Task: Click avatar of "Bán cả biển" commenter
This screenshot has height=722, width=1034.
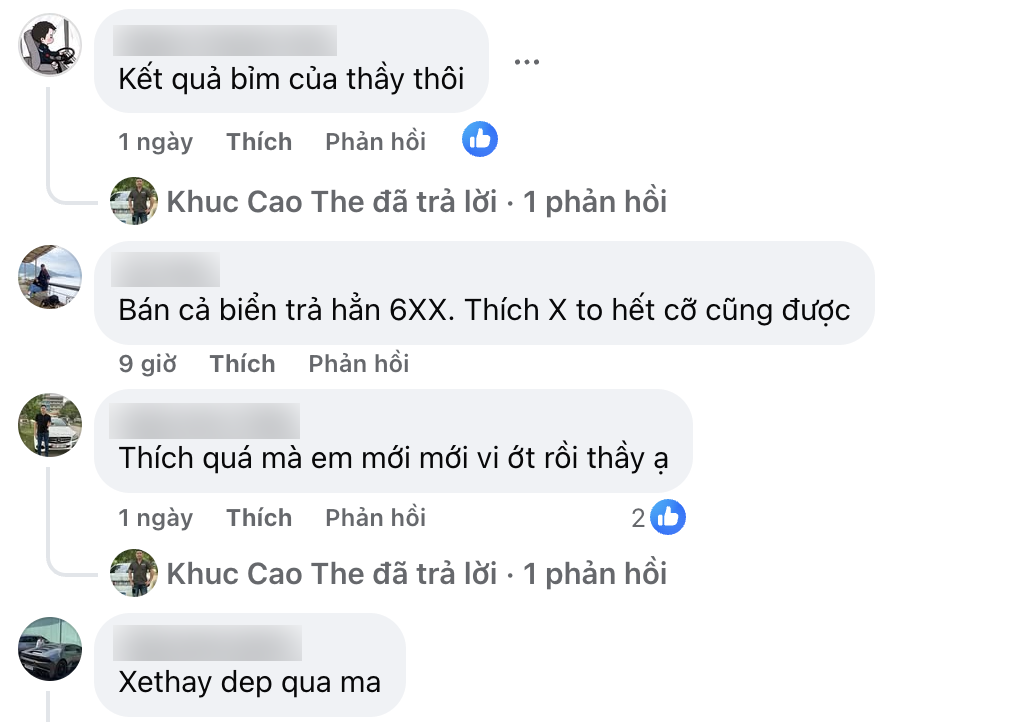Action: 50,277
